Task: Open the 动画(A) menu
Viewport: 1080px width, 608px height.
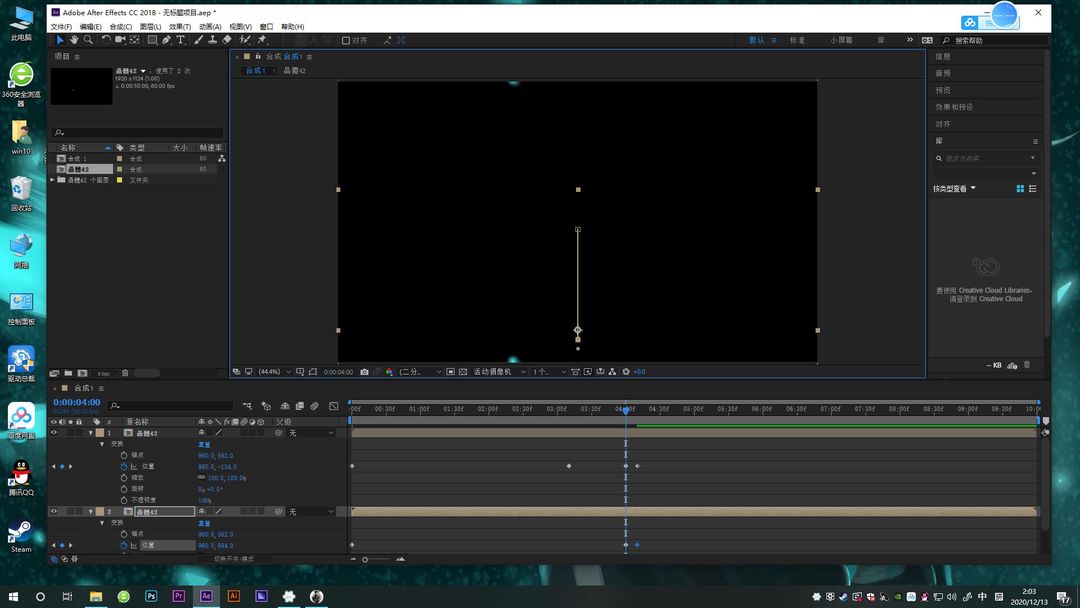Action: pyautogui.click(x=210, y=27)
